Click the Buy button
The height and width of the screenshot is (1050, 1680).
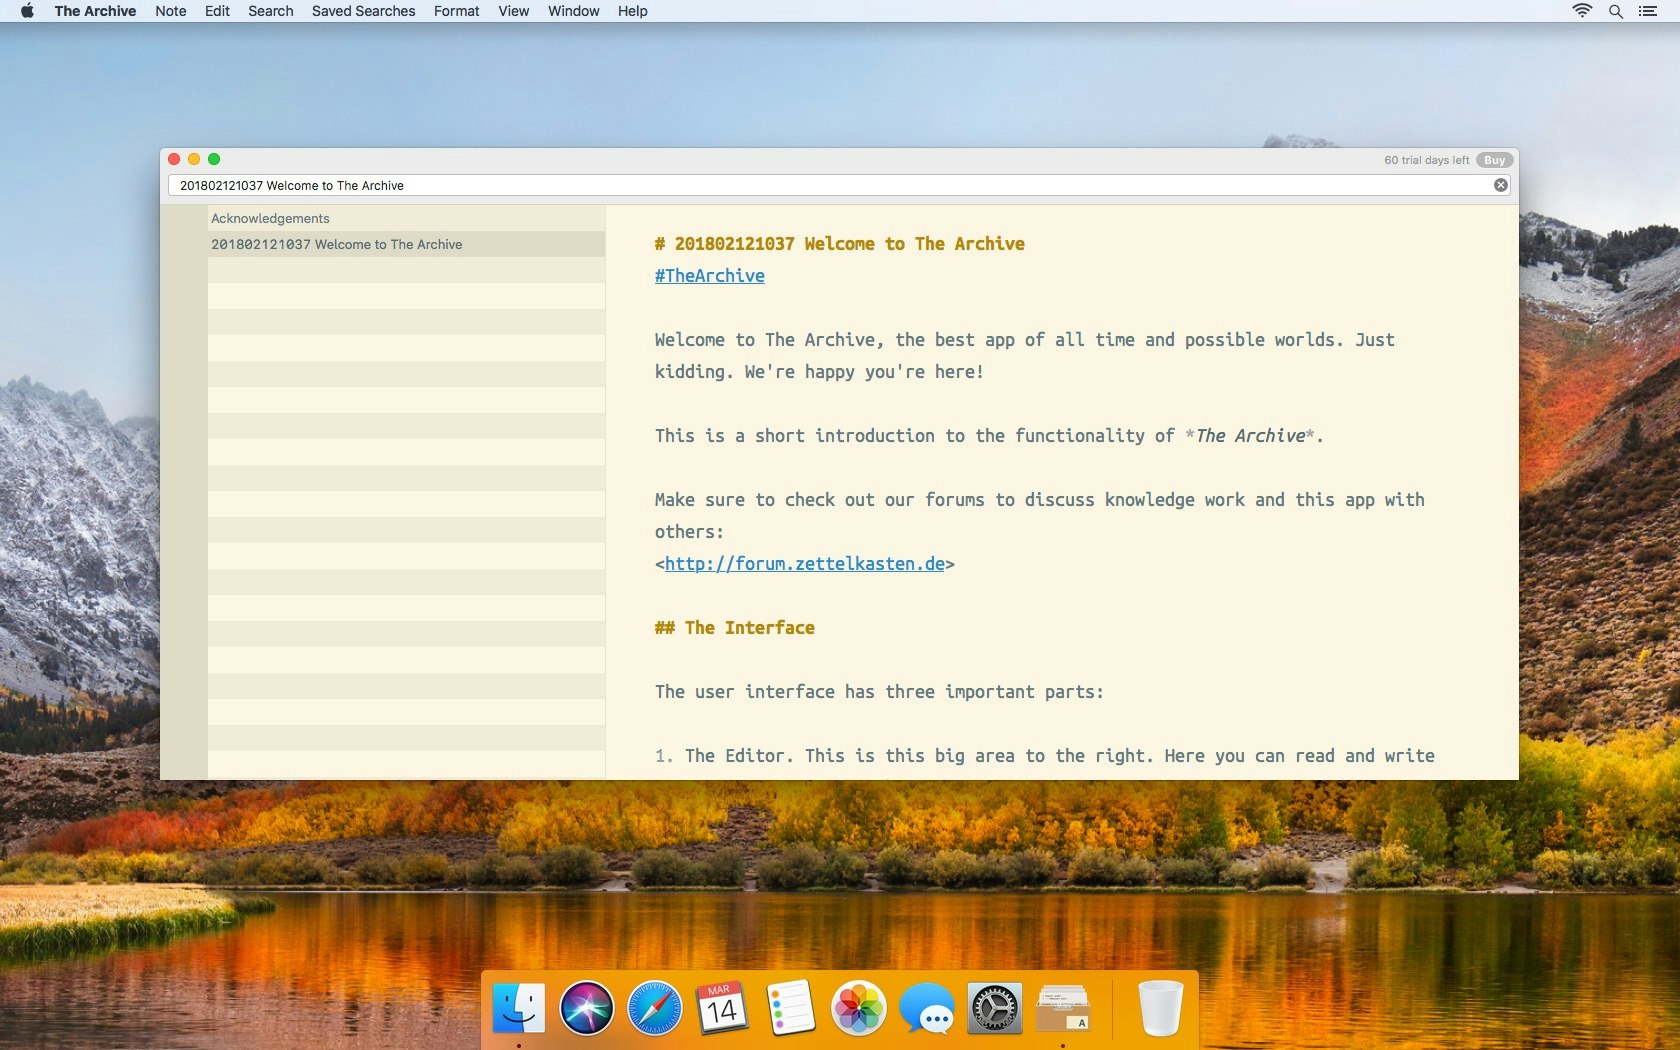tap(1494, 160)
